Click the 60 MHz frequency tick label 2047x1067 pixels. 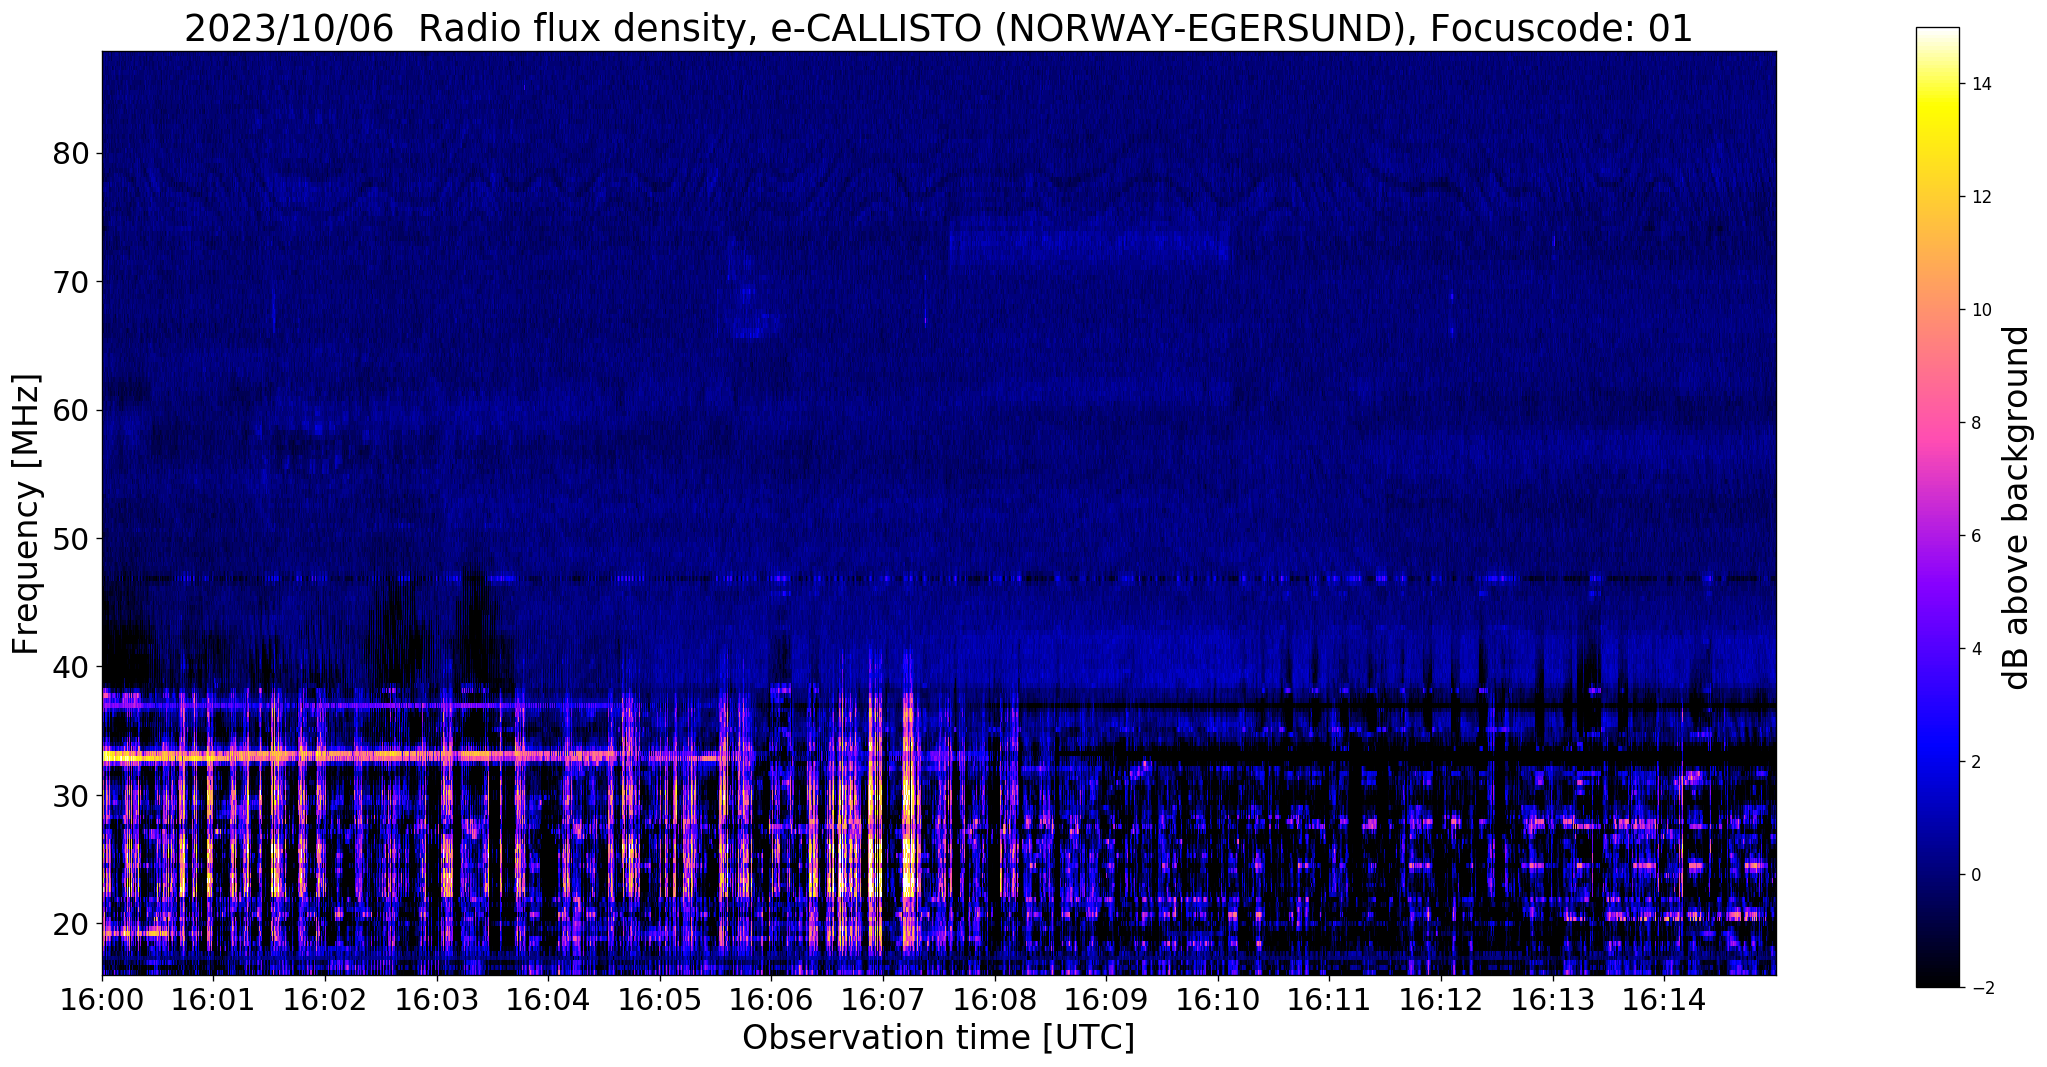(70, 410)
